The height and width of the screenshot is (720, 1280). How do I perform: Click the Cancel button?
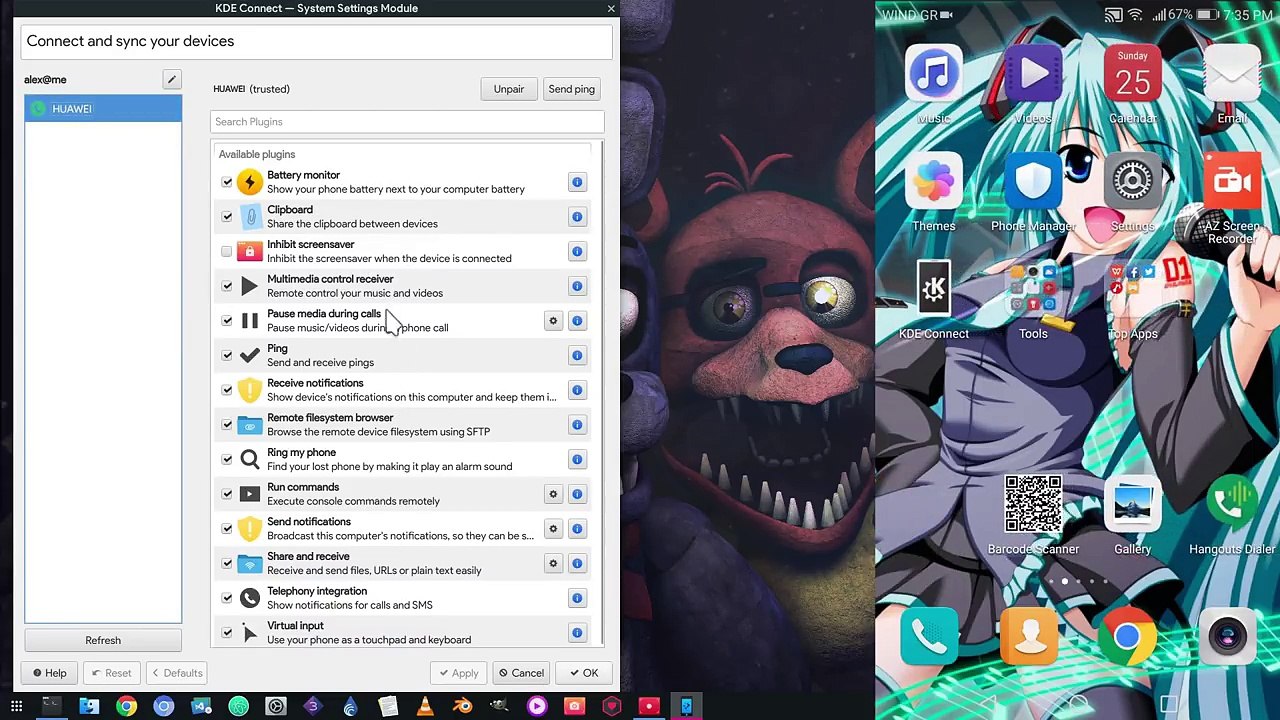click(521, 673)
